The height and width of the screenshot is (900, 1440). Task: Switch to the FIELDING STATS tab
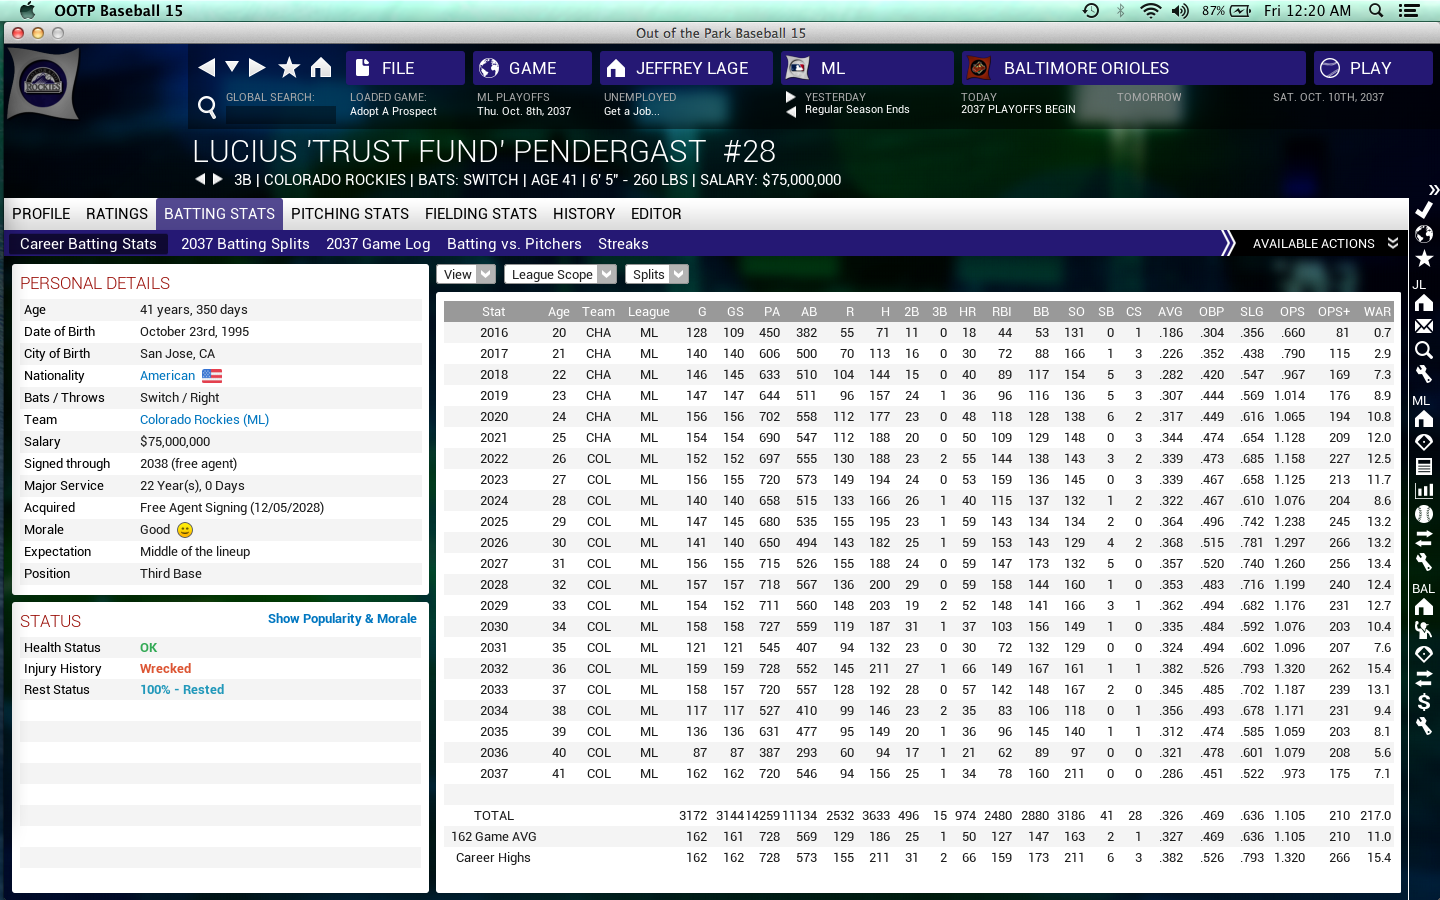coord(481,214)
